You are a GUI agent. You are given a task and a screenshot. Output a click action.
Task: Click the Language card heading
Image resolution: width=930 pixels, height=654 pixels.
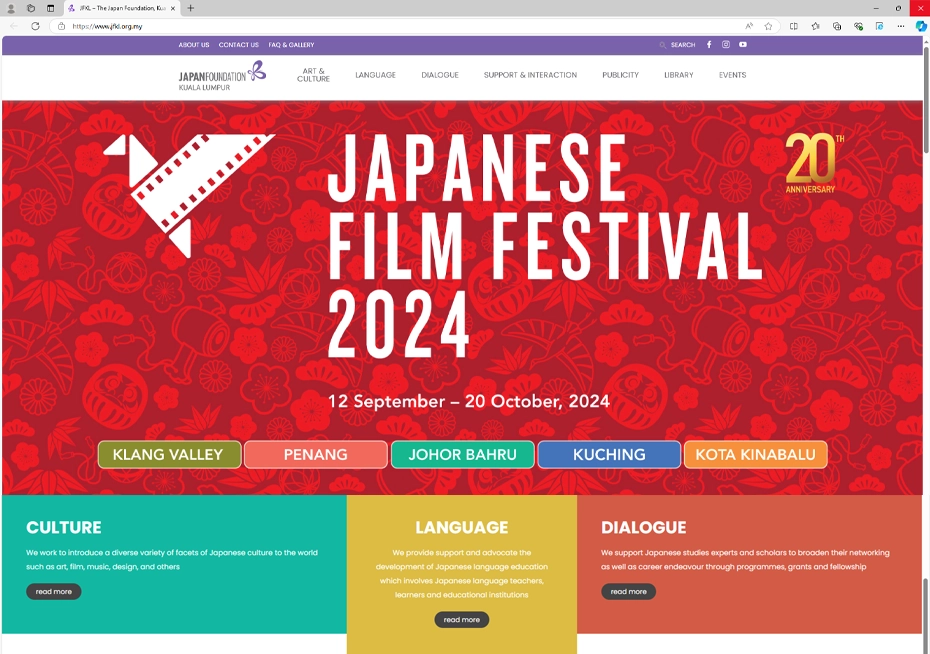point(461,527)
